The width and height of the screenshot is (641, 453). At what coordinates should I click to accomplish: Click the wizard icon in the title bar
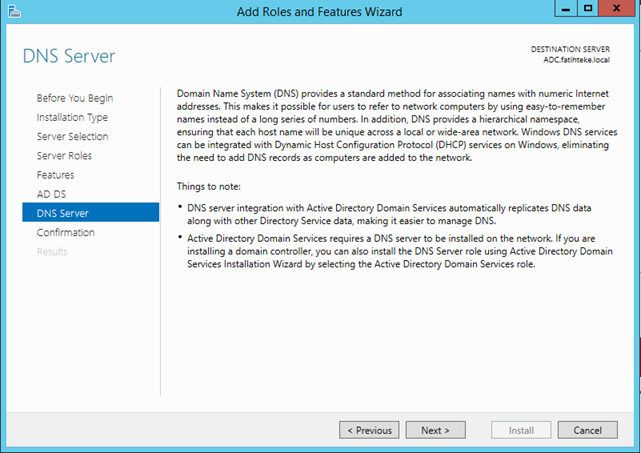pyautogui.click(x=14, y=11)
